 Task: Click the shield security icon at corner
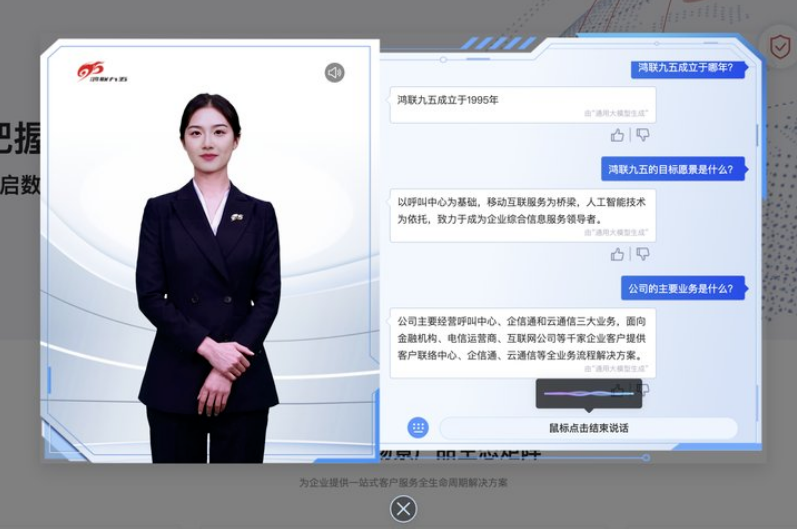click(779, 47)
